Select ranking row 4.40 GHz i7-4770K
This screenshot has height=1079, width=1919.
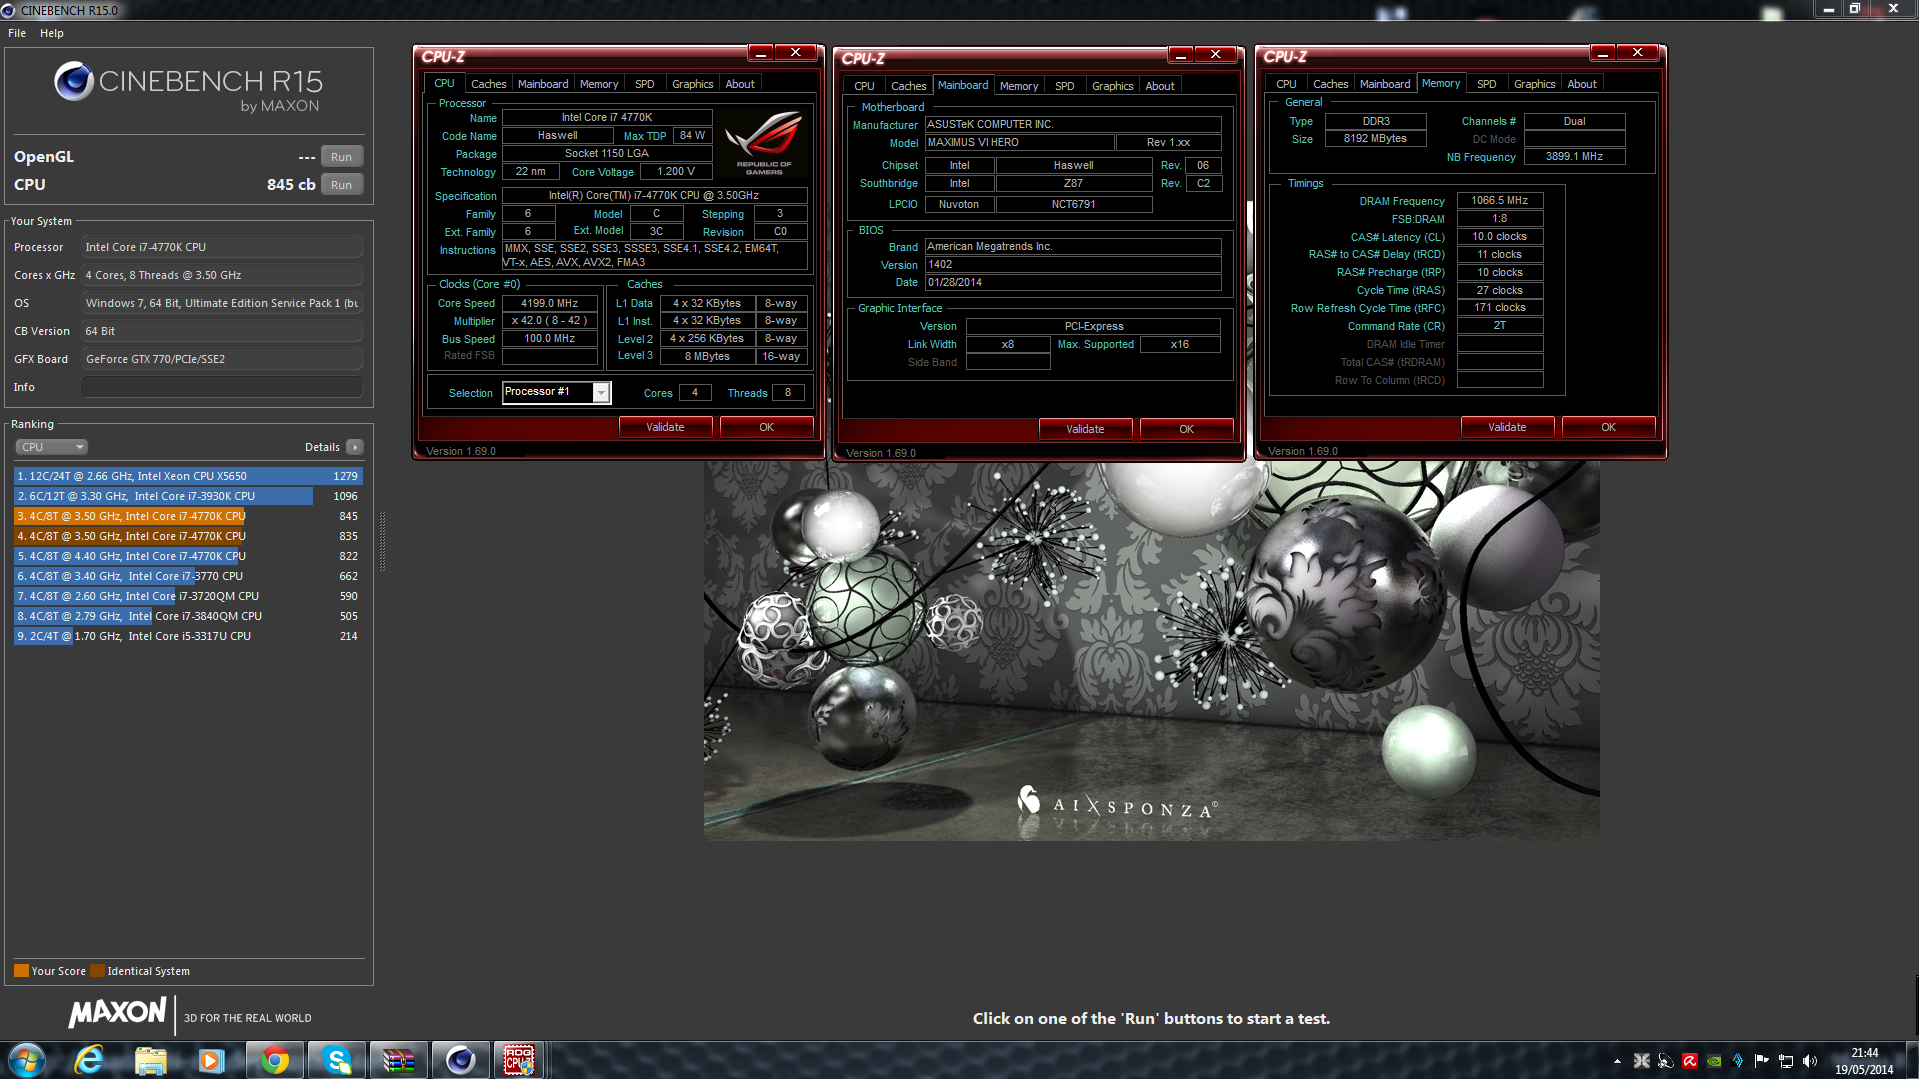(188, 556)
